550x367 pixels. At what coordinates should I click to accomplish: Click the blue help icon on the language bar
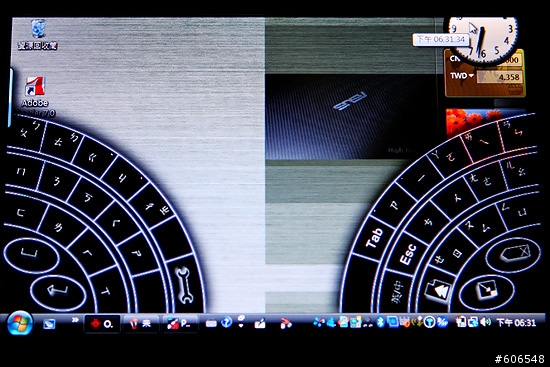click(x=227, y=322)
